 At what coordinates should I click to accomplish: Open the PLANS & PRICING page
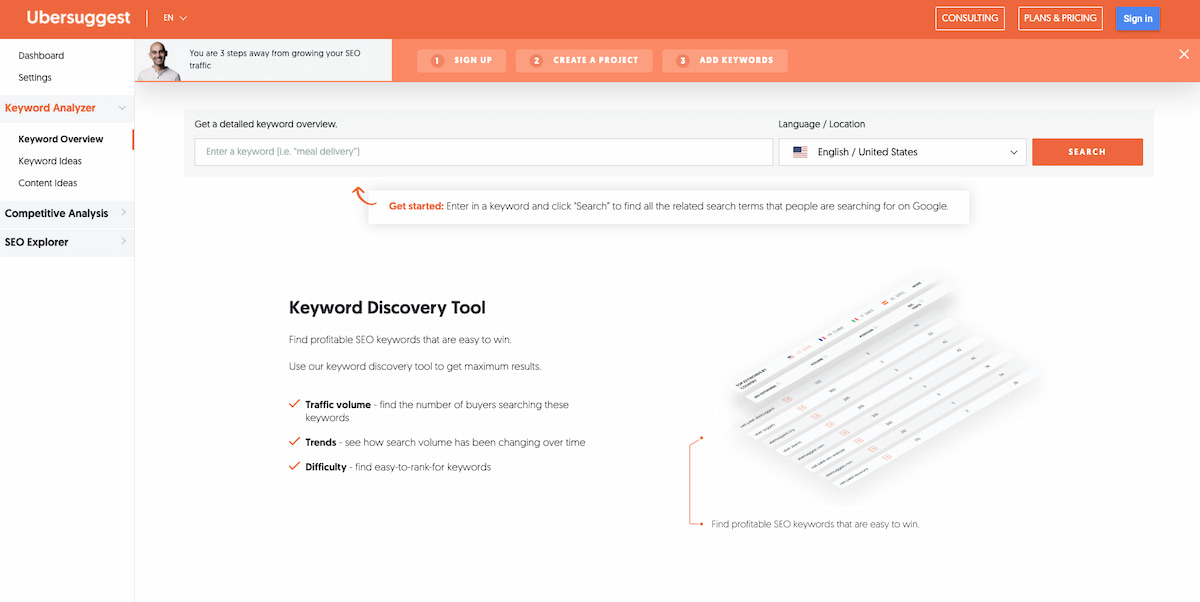[1060, 18]
